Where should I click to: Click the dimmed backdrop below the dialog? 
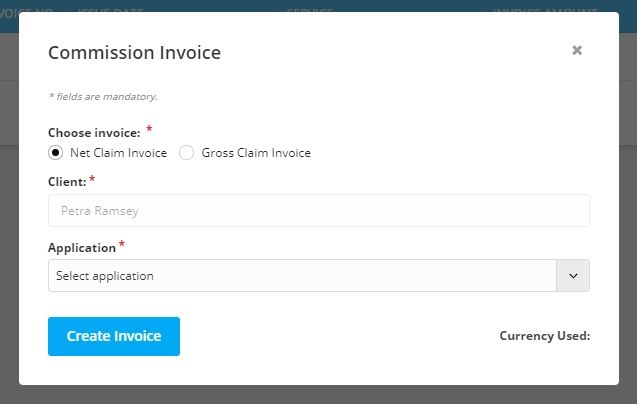coord(318,395)
